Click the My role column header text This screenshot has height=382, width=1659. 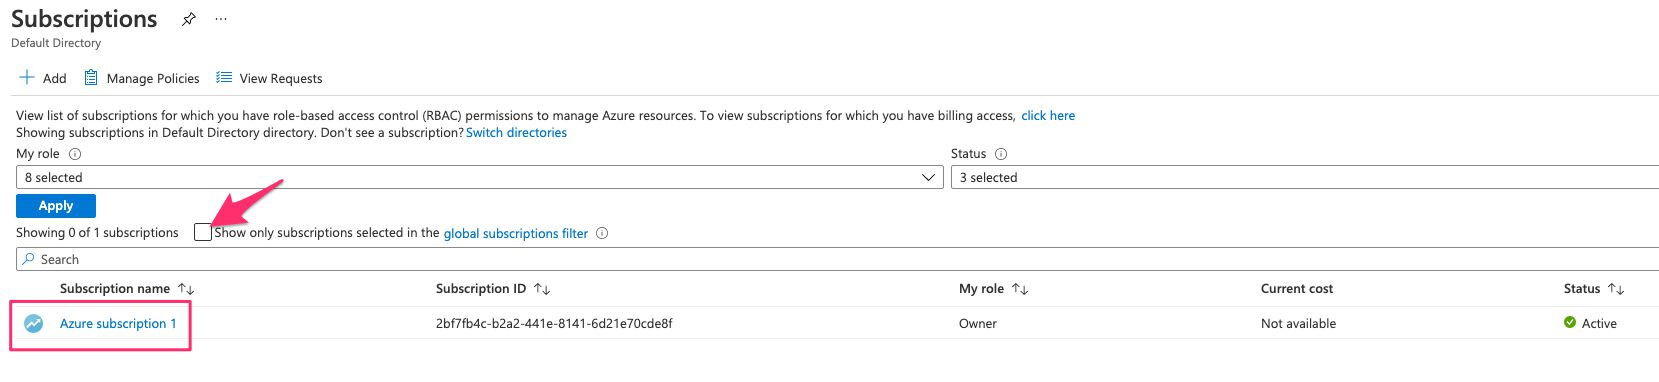point(981,289)
